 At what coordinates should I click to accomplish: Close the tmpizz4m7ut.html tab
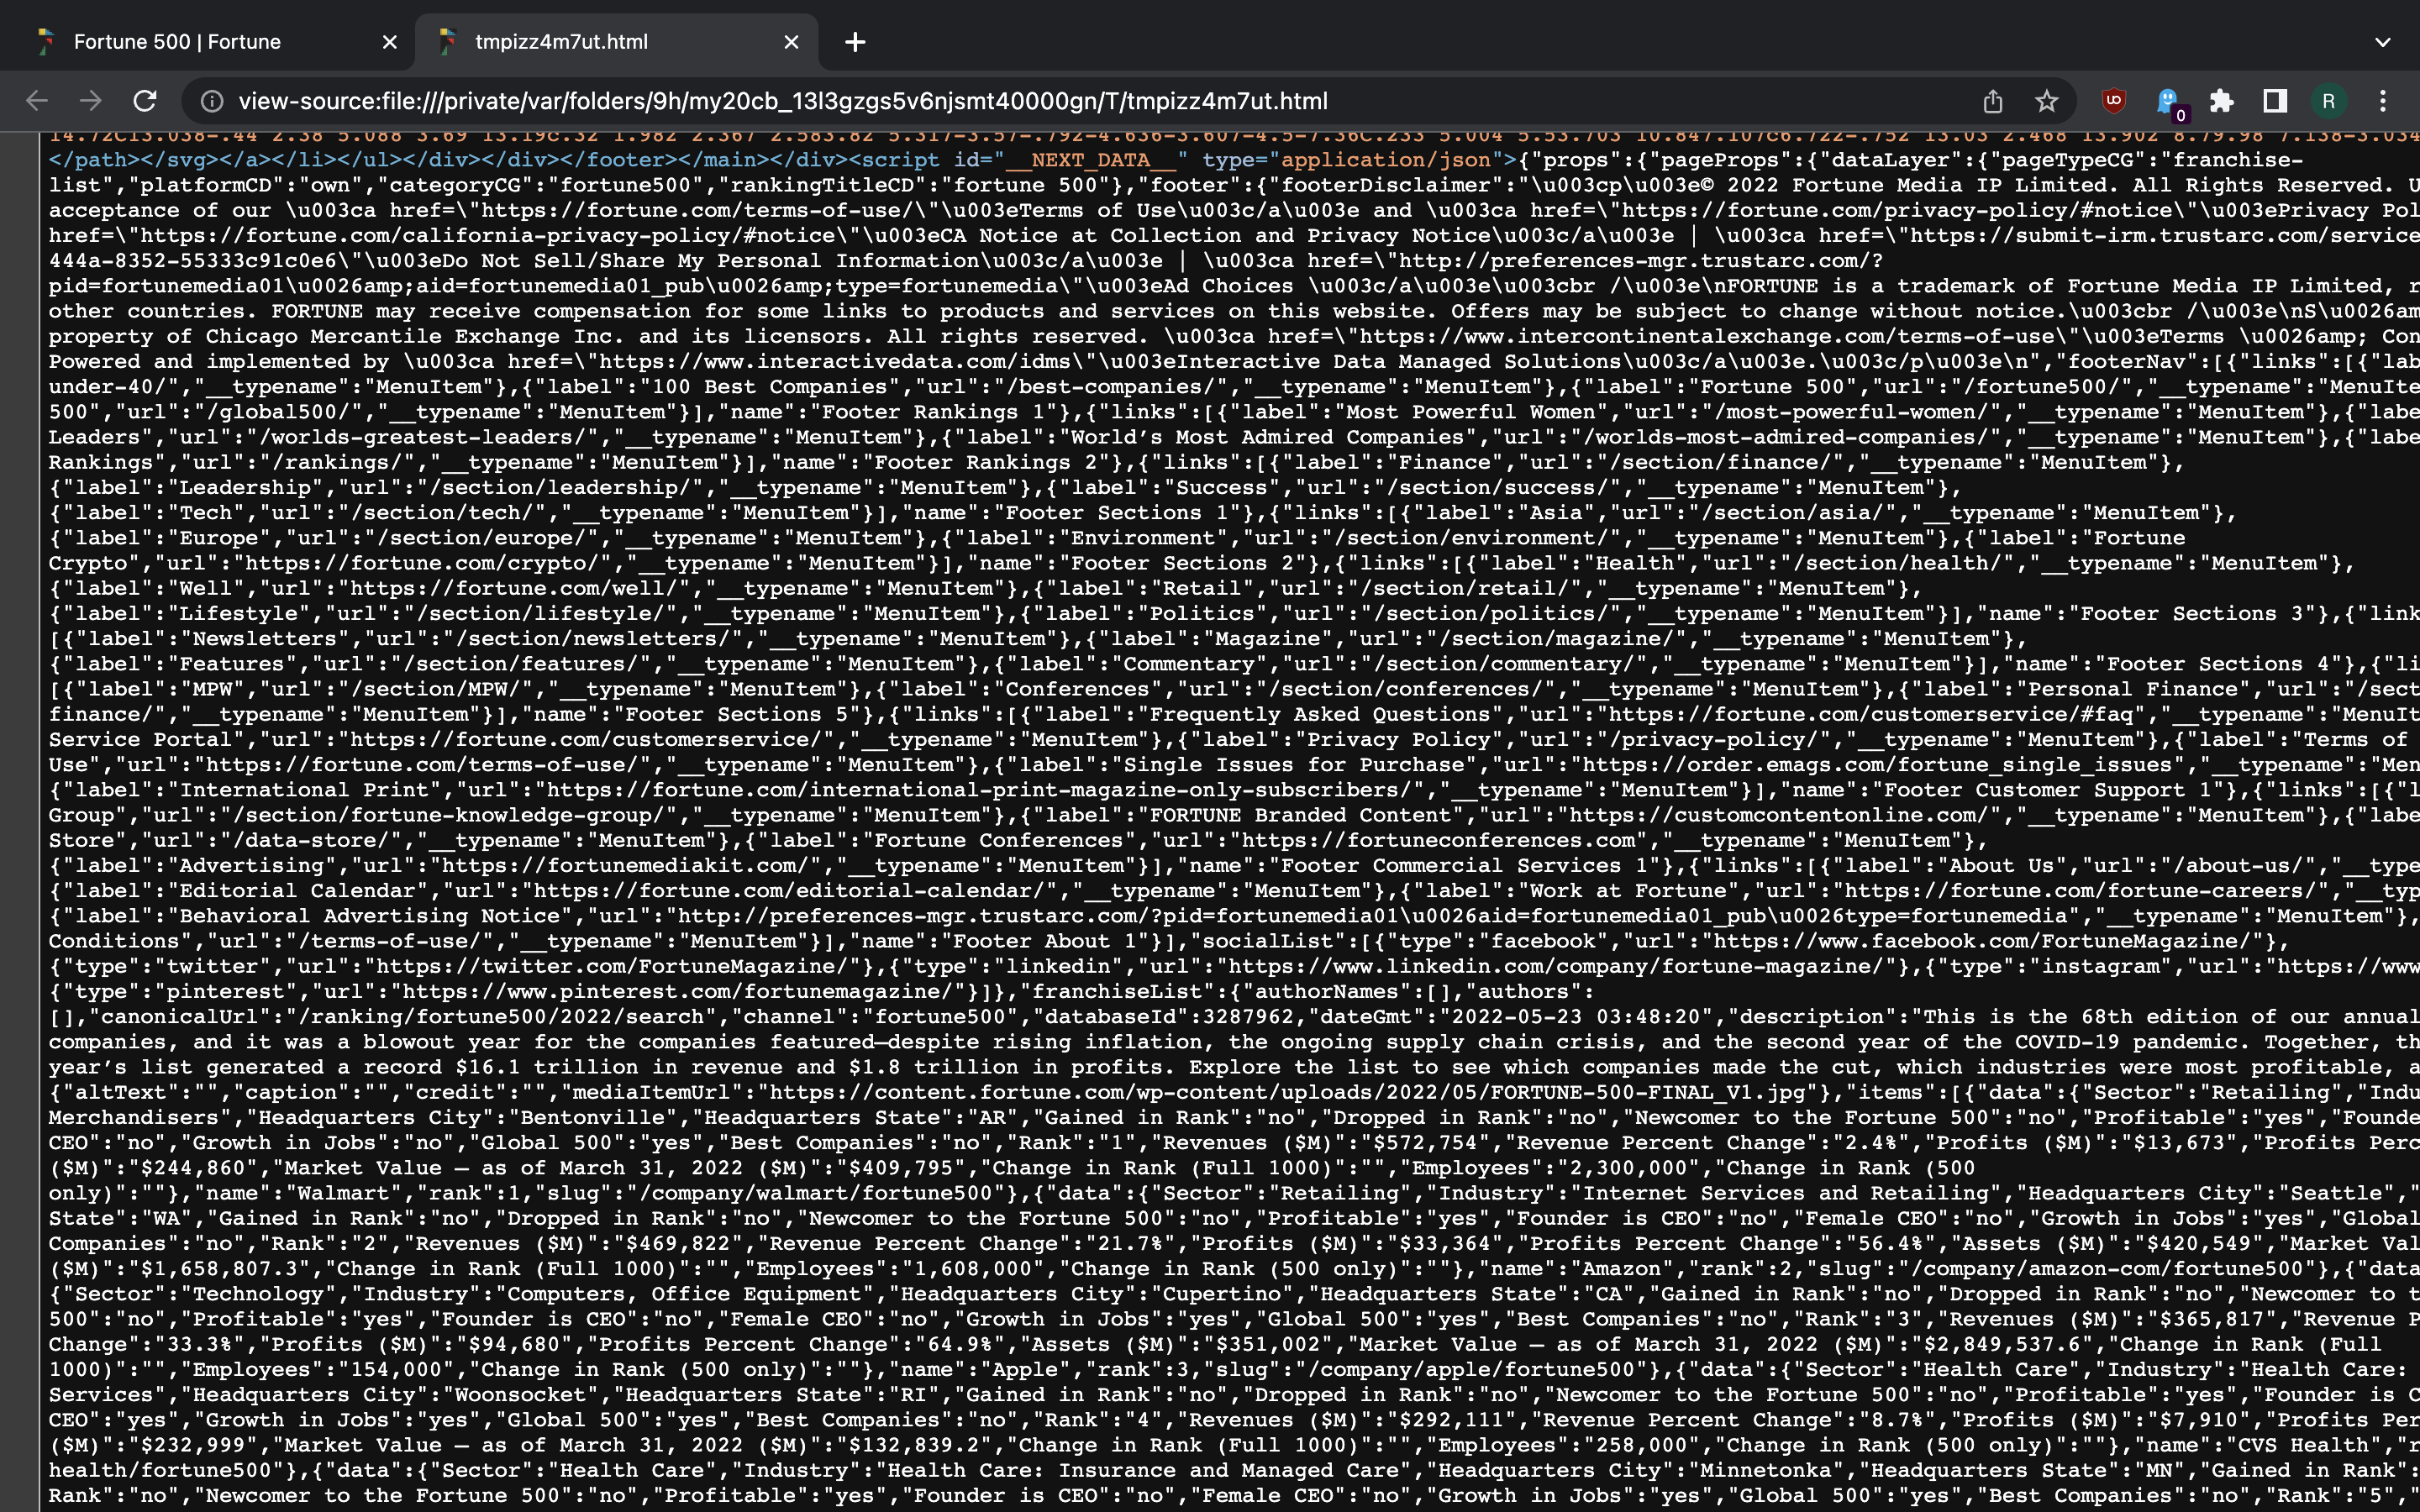point(791,42)
